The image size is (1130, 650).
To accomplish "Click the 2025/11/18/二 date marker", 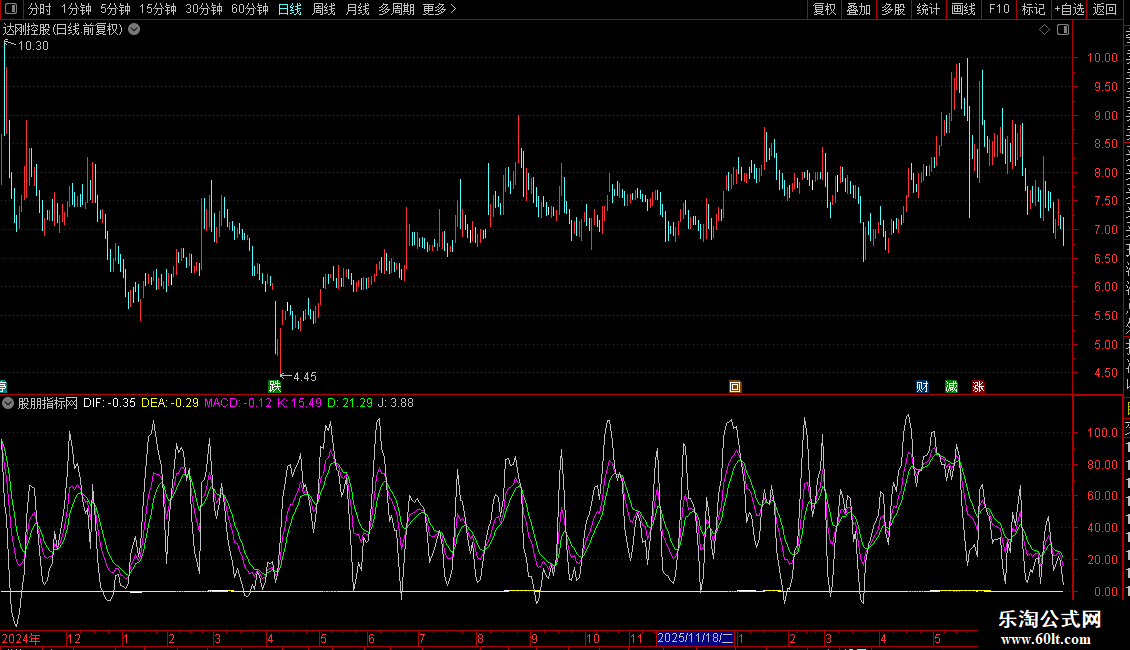I will 695,638.
